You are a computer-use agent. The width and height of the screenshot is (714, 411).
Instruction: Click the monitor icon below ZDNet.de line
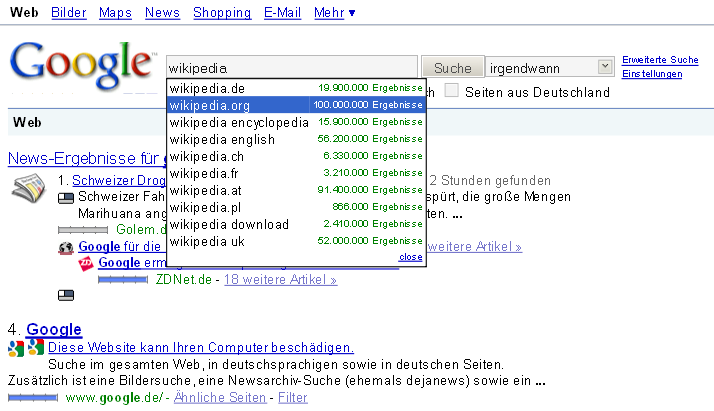[x=66, y=295]
